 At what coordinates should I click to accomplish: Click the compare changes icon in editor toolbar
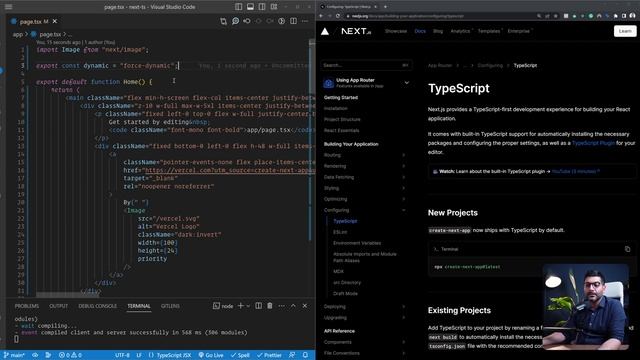pos(223,21)
